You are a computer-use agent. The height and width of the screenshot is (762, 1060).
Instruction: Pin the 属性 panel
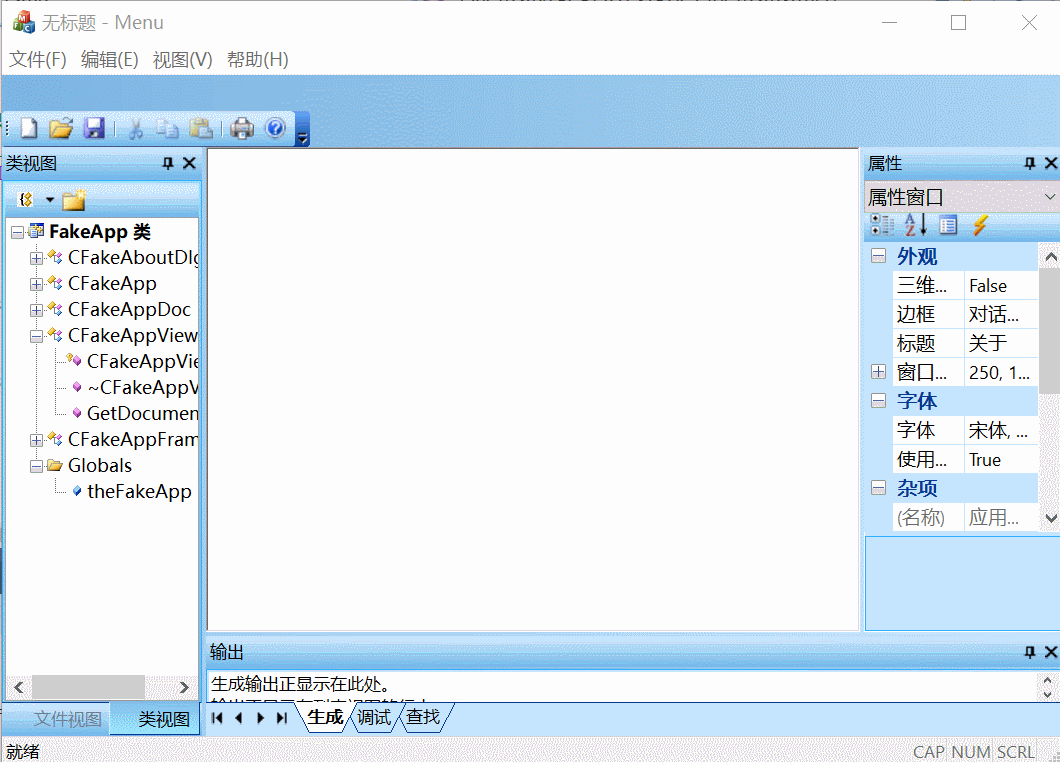point(1030,163)
